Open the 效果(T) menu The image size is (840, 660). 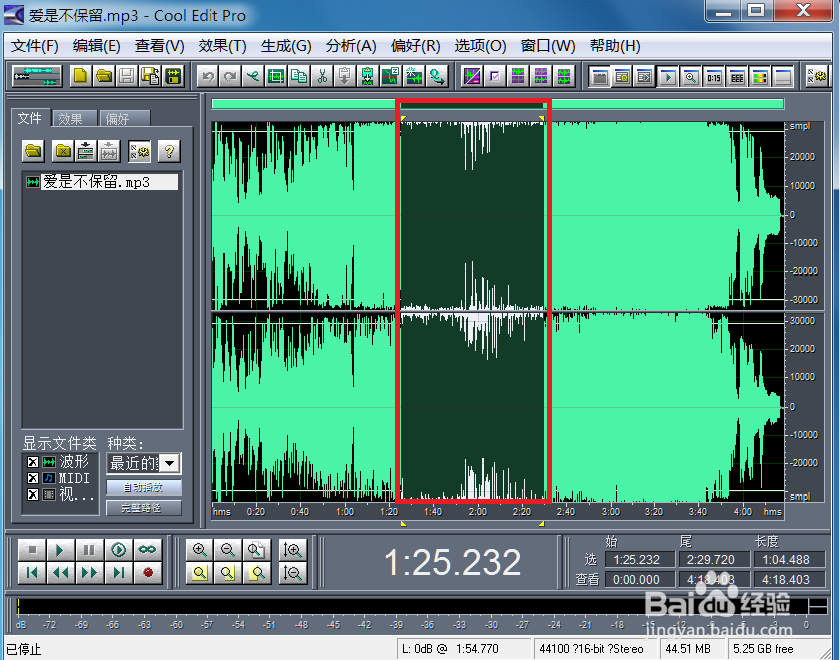point(222,46)
